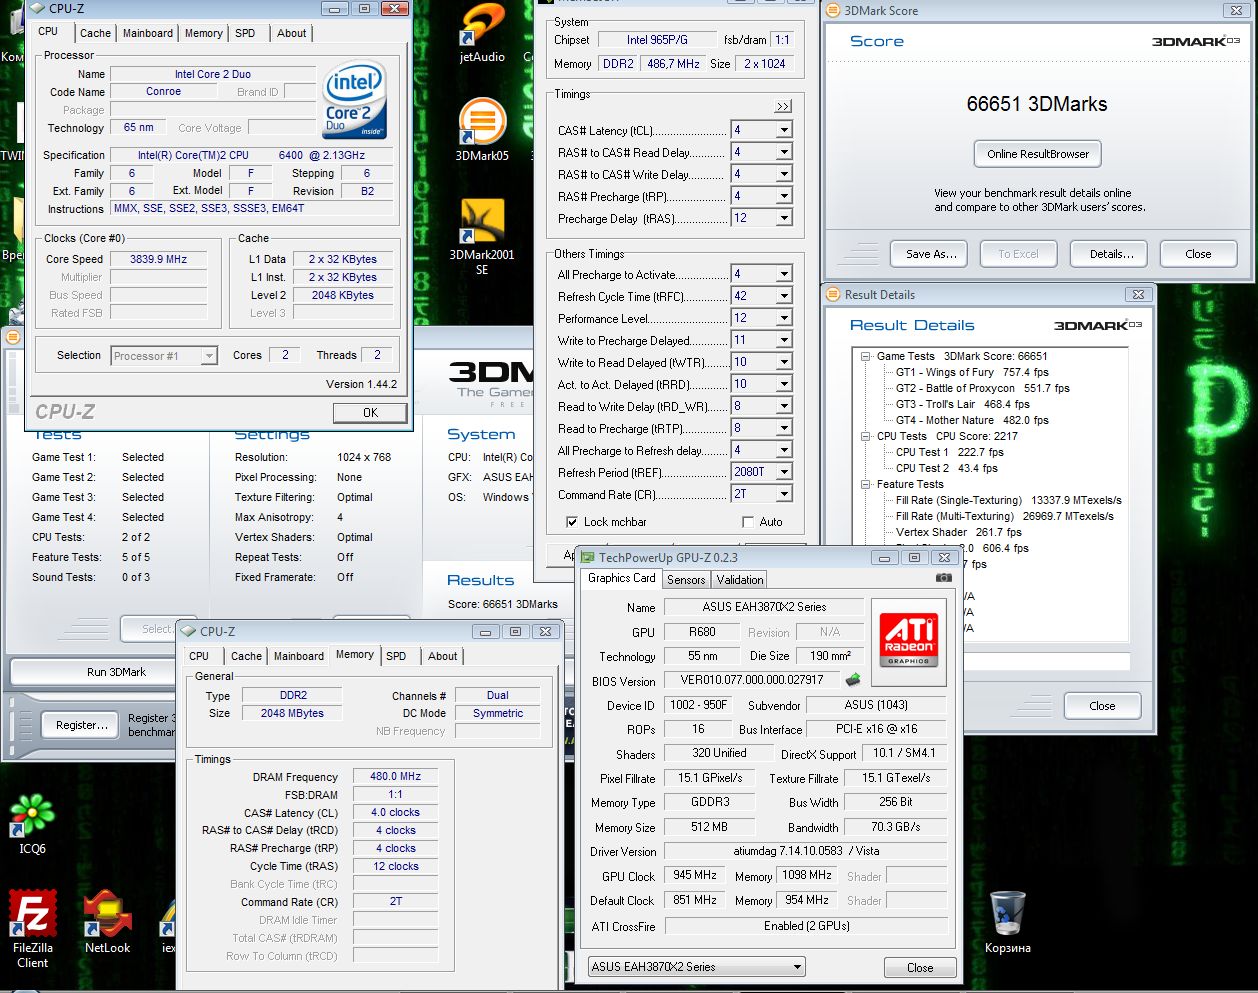Viewport: 1258px width, 993px height.
Task: Enable the Lock mchbar checkbox
Action: pos(572,522)
